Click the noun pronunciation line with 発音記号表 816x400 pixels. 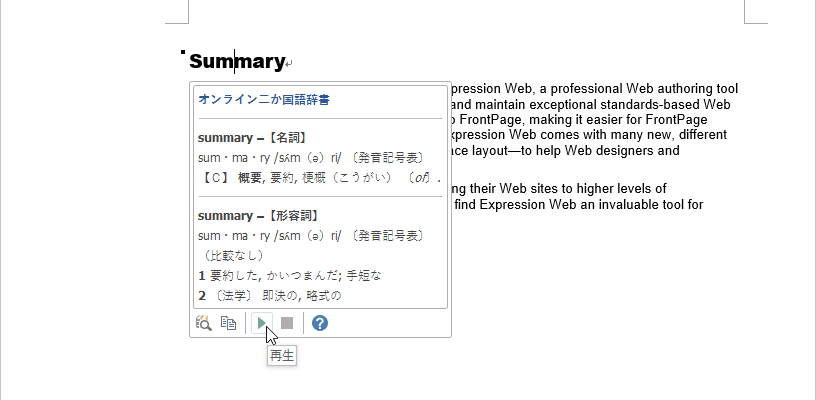click(310, 157)
